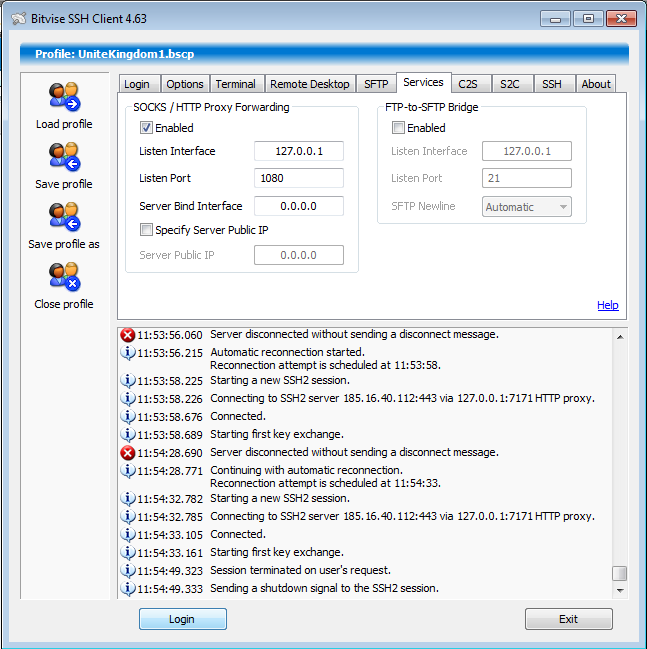Click error icon at 11:53:56.060 log entry
This screenshot has height=649, width=647.
point(127,334)
